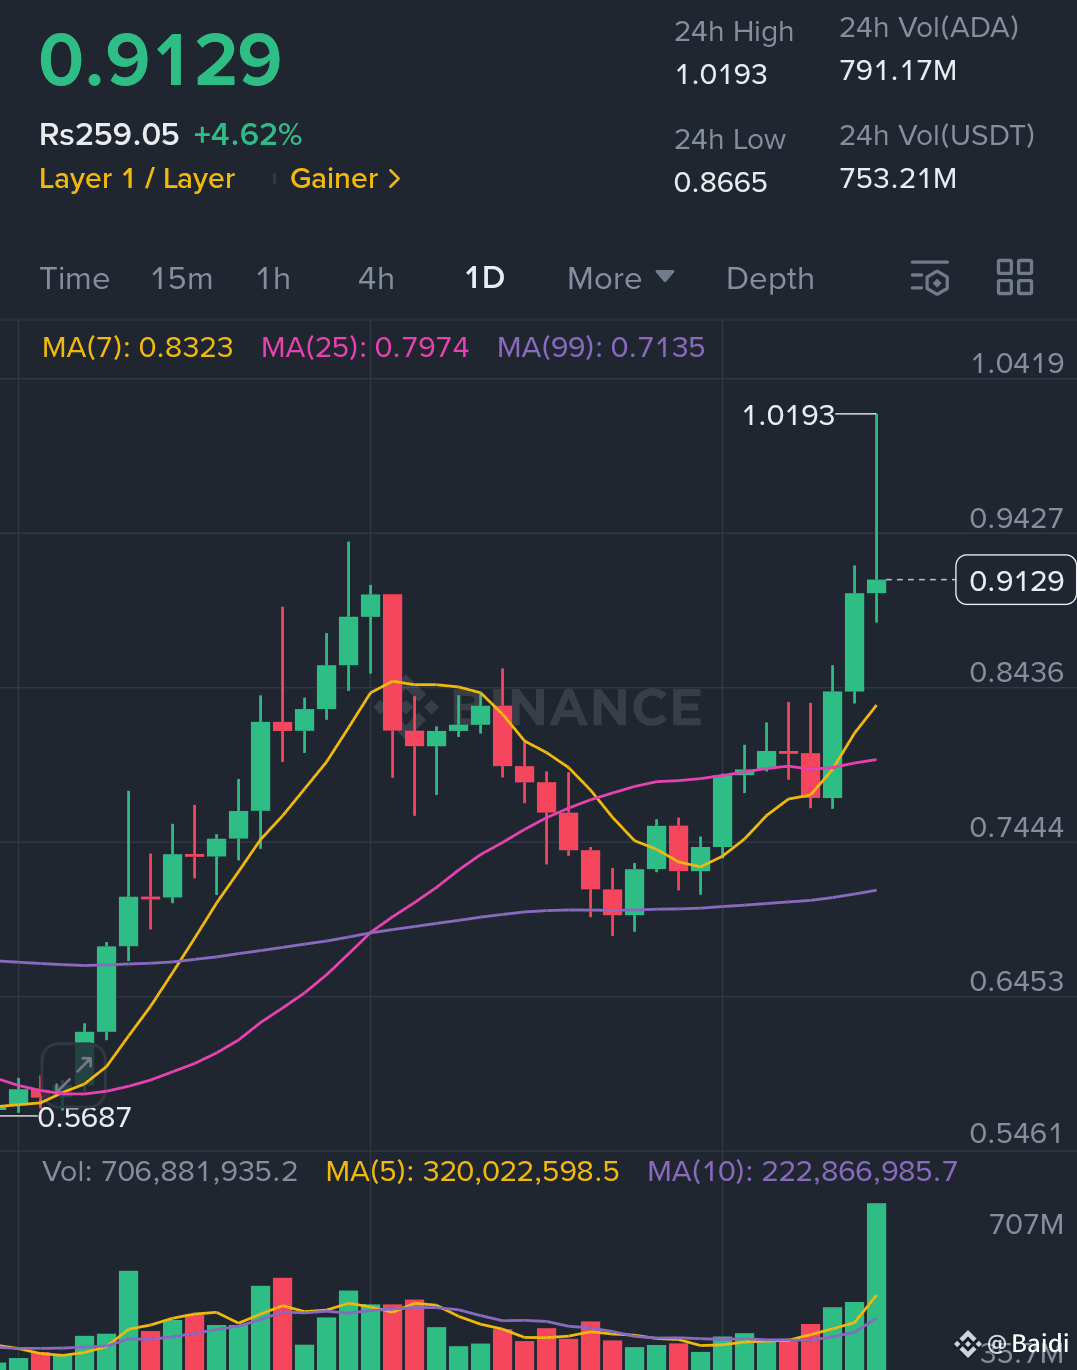Switch to the 4h interval tab
The width and height of the screenshot is (1077, 1370).
click(x=376, y=278)
